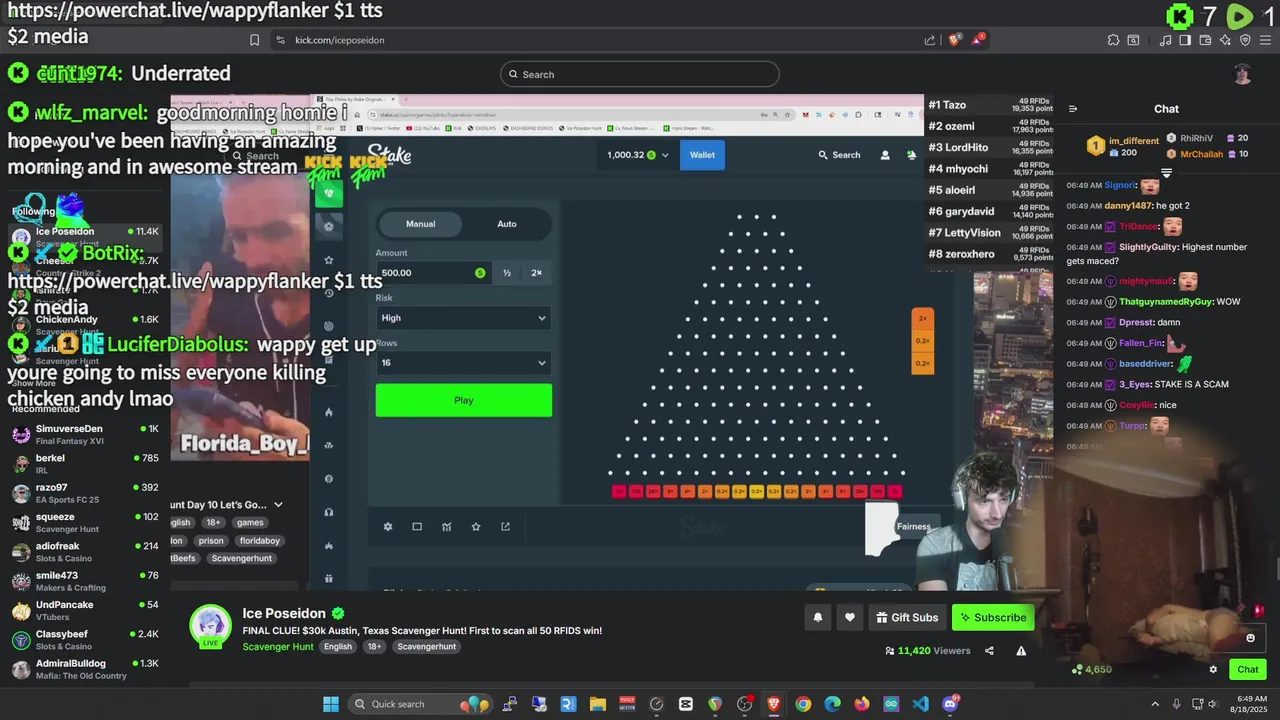Open Ice Poseidon channel in sidebar

pos(85,237)
